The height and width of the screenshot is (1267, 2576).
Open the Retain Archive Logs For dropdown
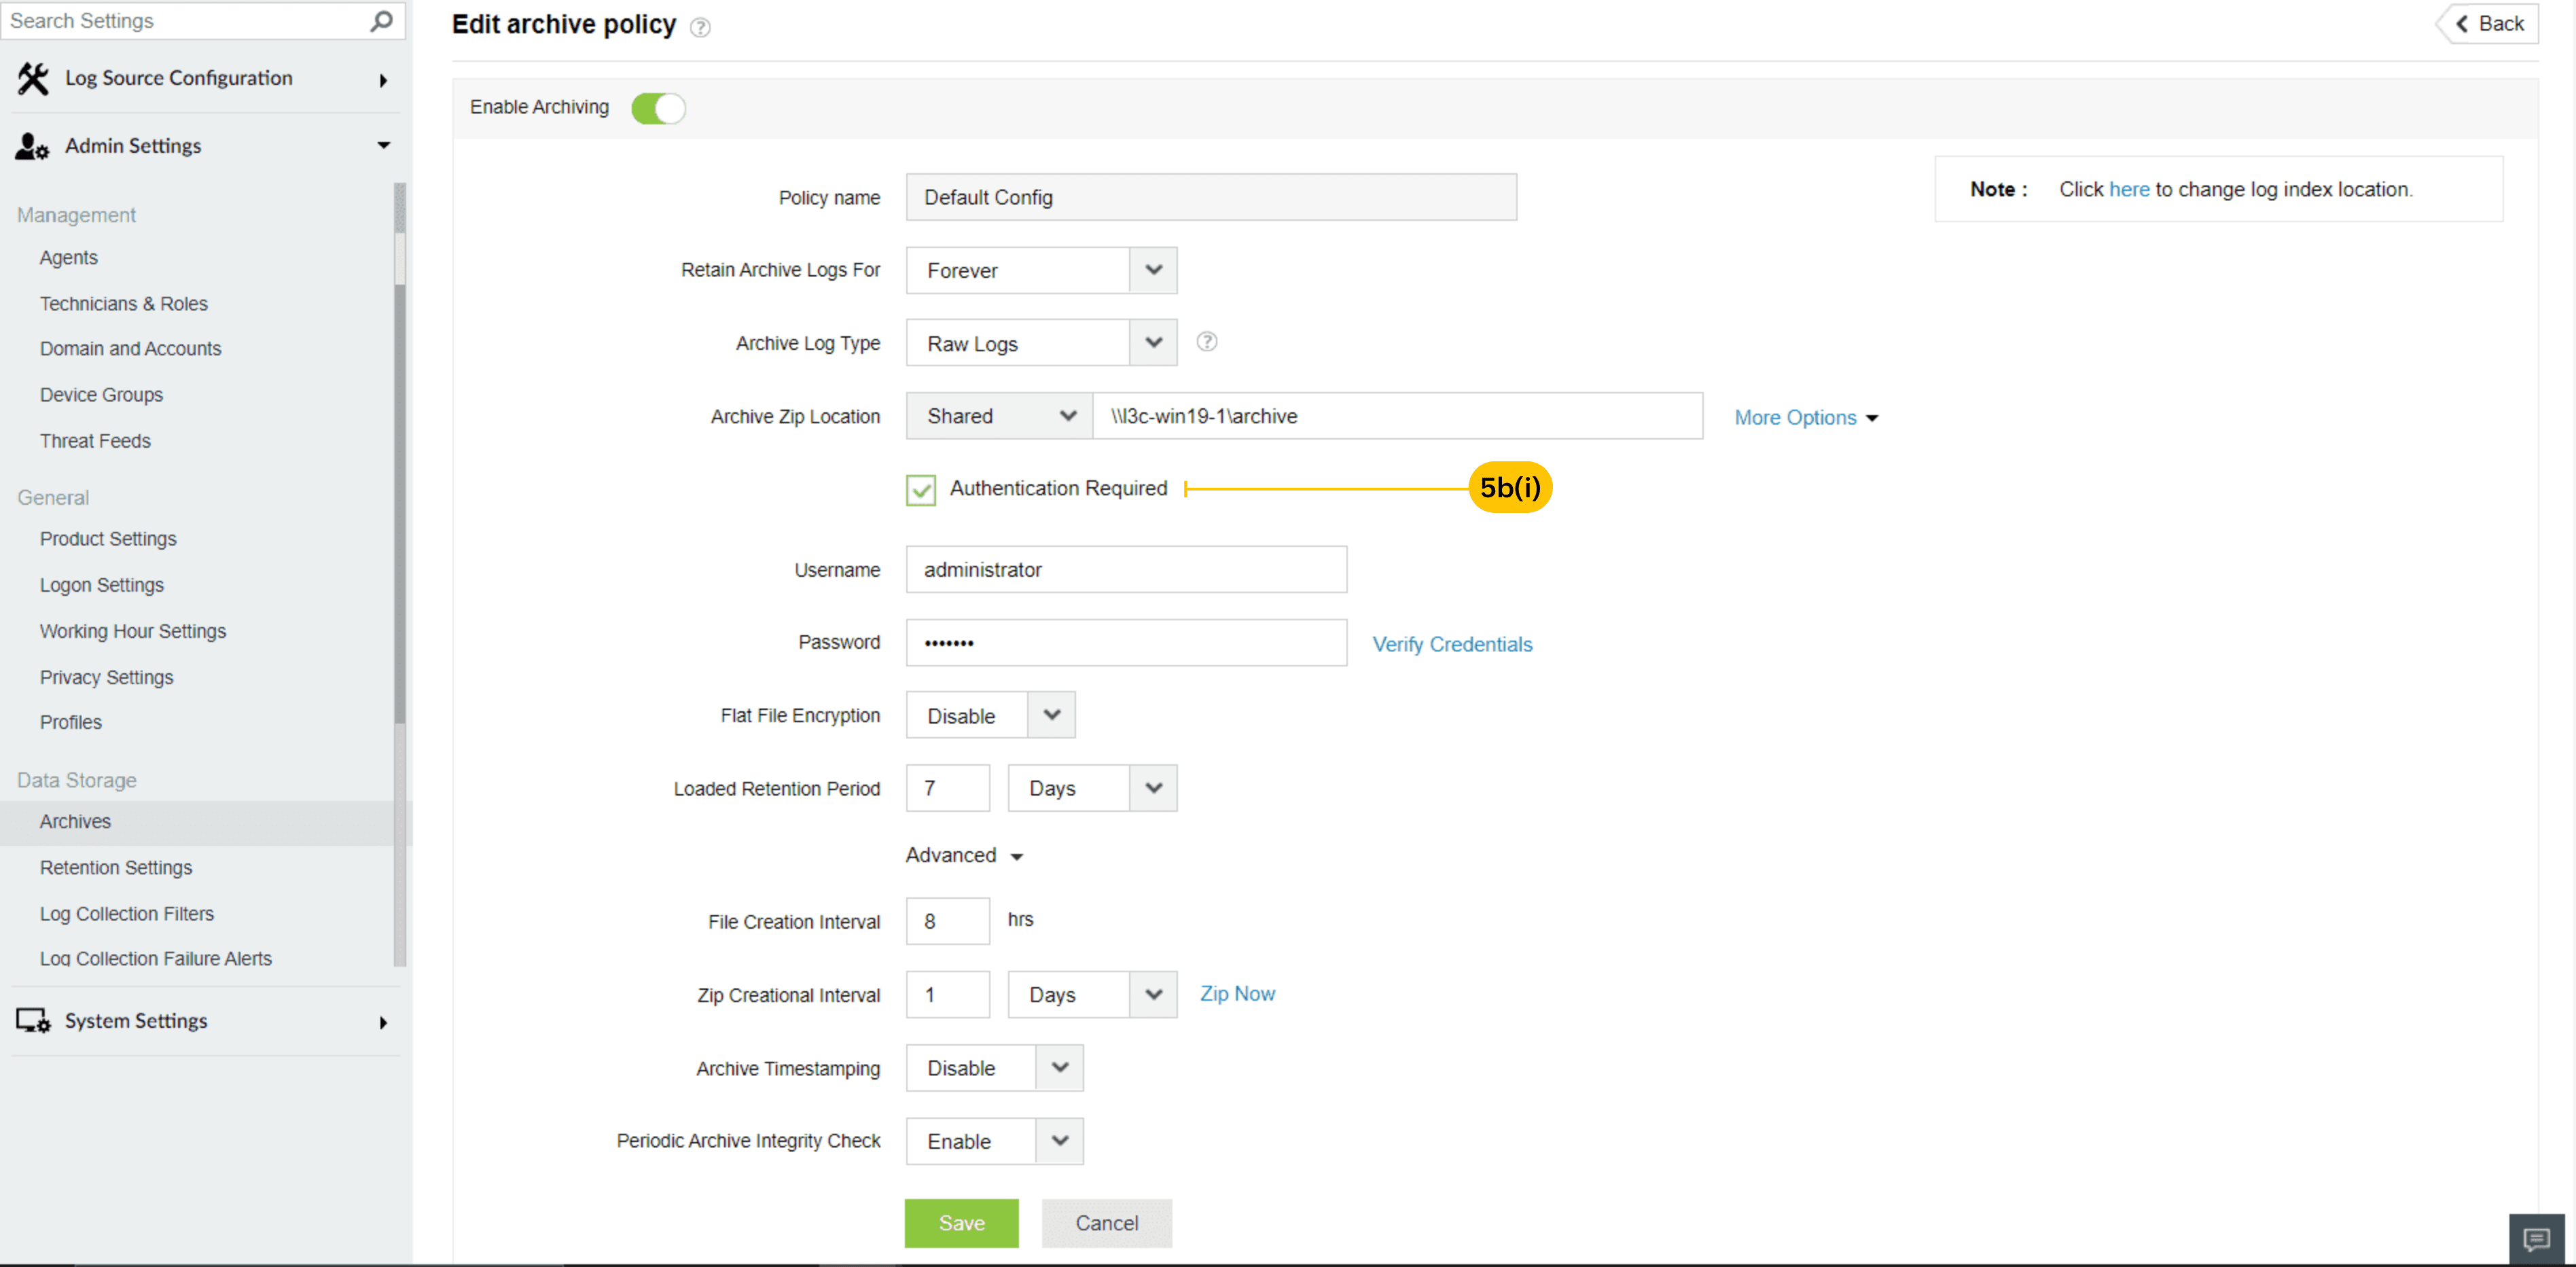(x=1041, y=270)
